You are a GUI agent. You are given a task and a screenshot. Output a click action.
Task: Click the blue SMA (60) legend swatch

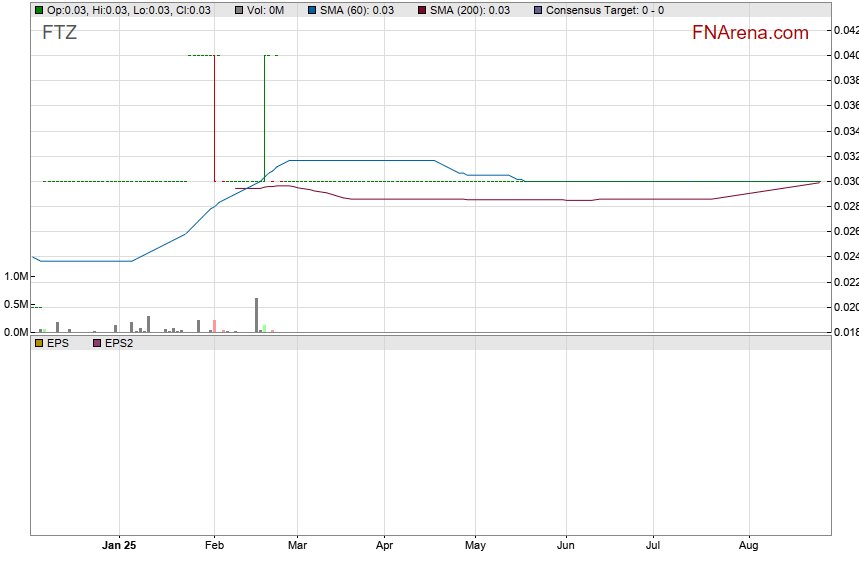coord(311,10)
